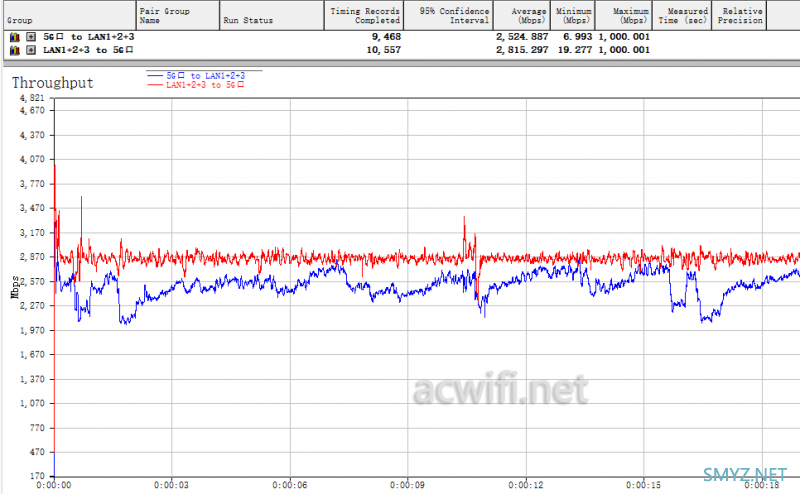Click the Throughput chart title
800x494 pixels.
click(x=52, y=83)
